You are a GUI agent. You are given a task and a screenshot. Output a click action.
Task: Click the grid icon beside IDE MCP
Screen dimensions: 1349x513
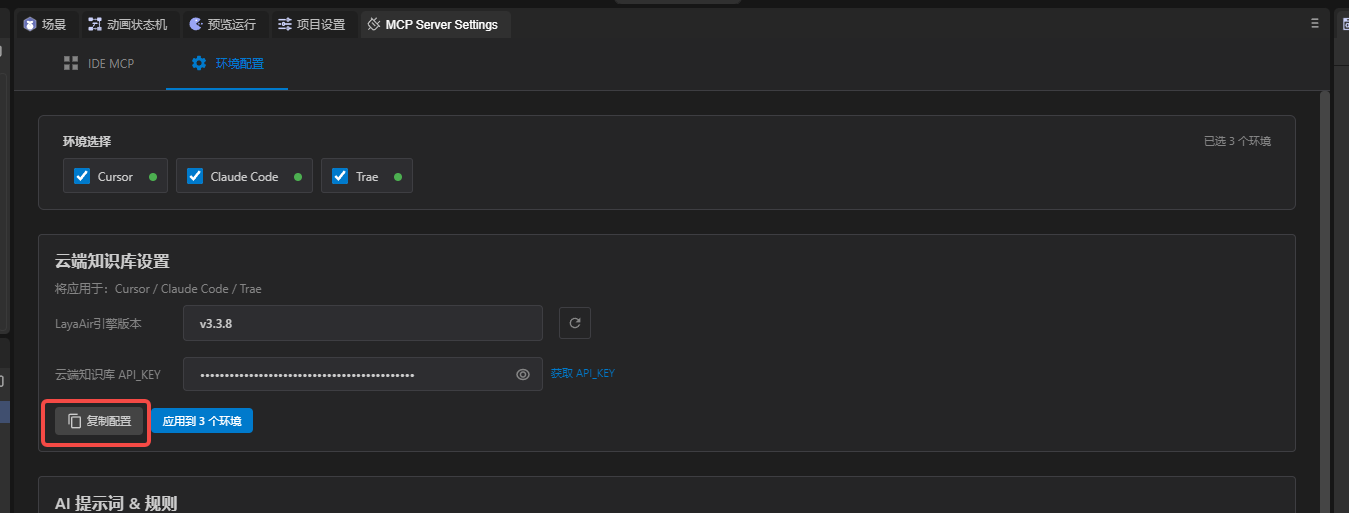[x=71, y=63]
